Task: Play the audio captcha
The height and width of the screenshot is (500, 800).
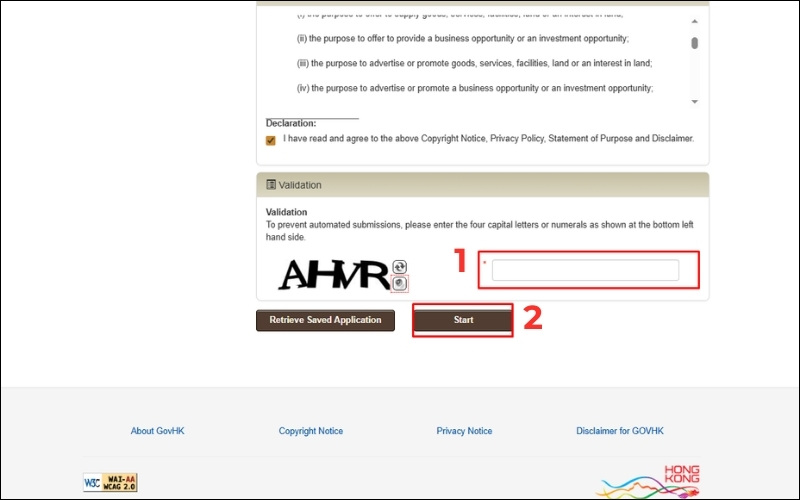Action: 400,283
